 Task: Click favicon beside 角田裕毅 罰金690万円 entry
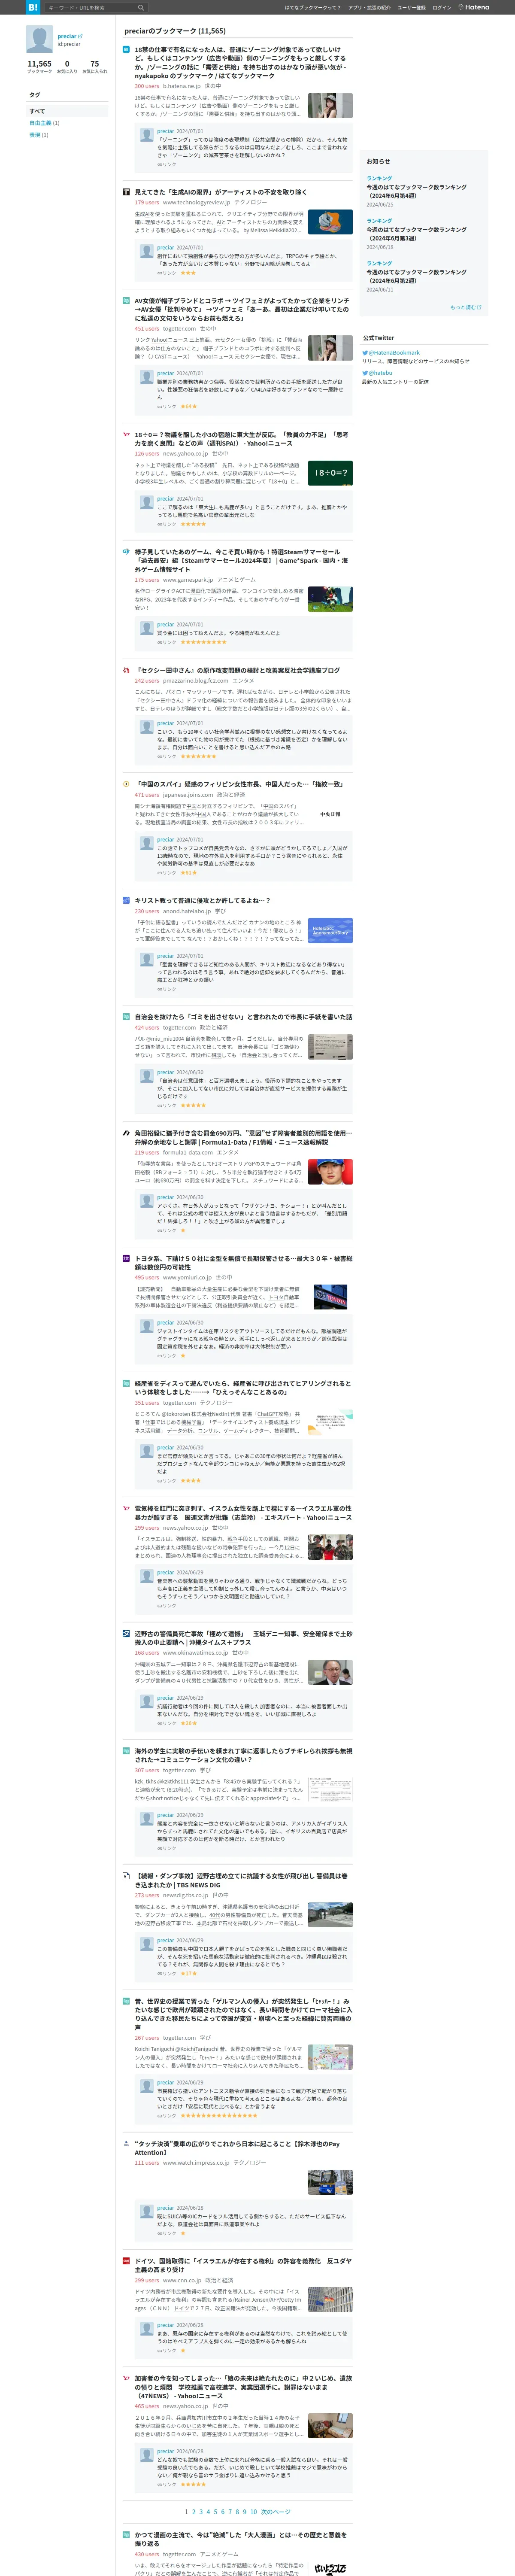[x=126, y=1133]
